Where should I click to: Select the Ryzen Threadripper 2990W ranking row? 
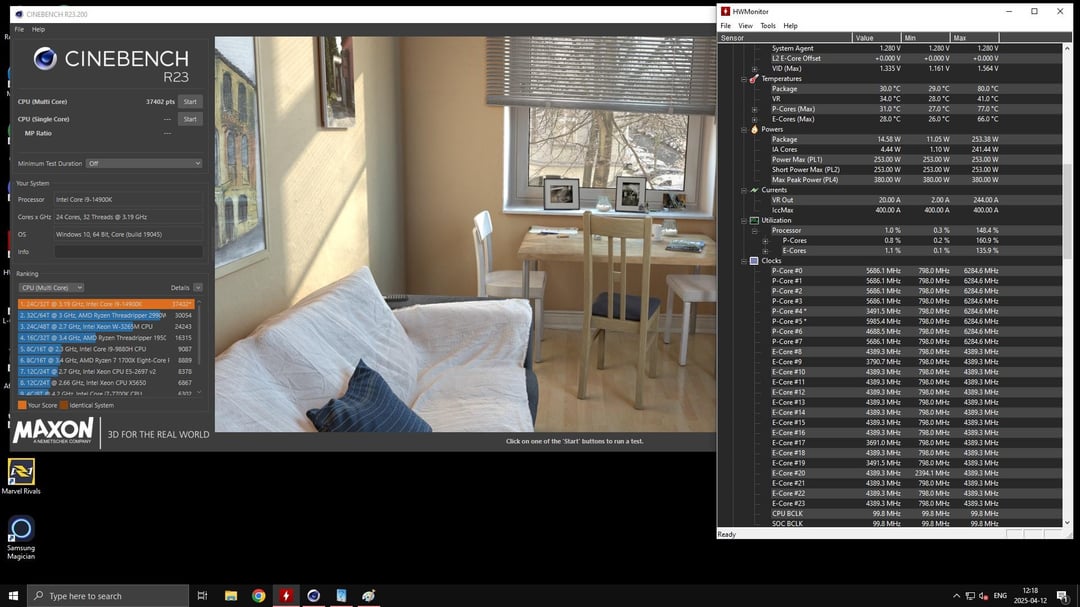click(x=106, y=315)
